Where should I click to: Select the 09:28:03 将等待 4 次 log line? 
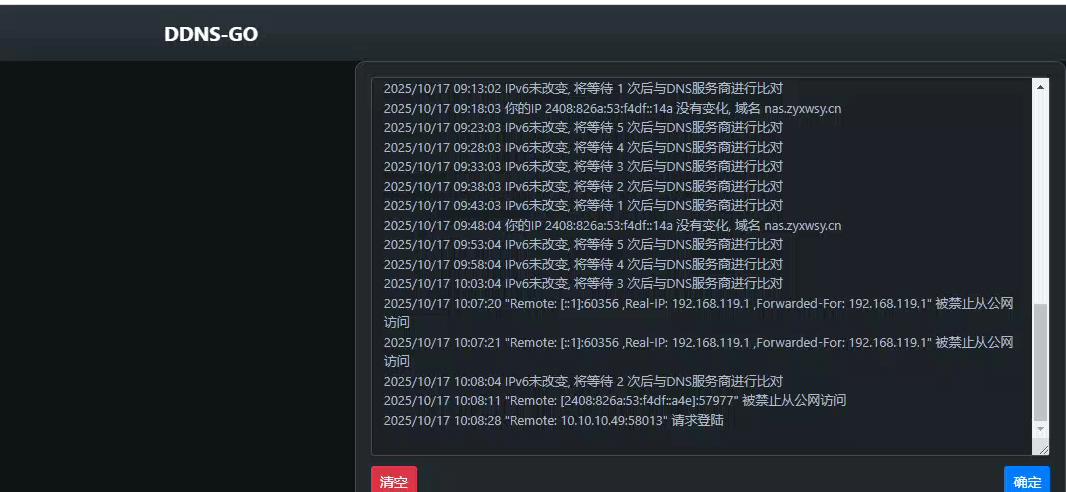583,147
